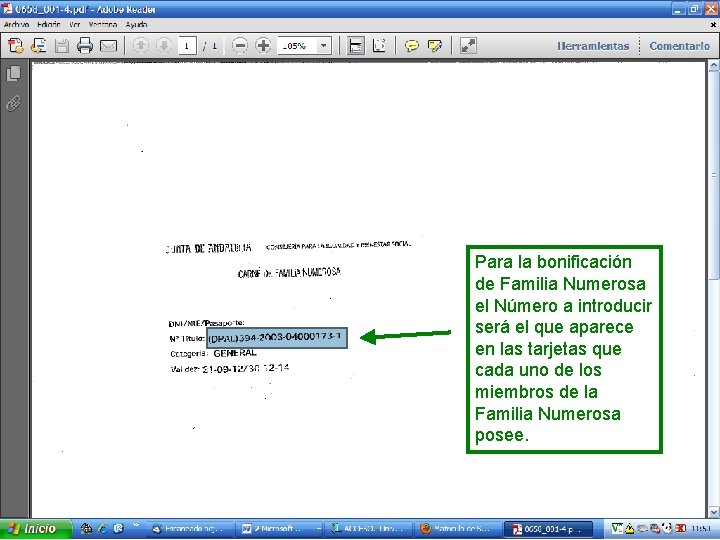The height and width of the screenshot is (540, 720).
Task: Open the Ayuda menu
Action: (x=136, y=24)
